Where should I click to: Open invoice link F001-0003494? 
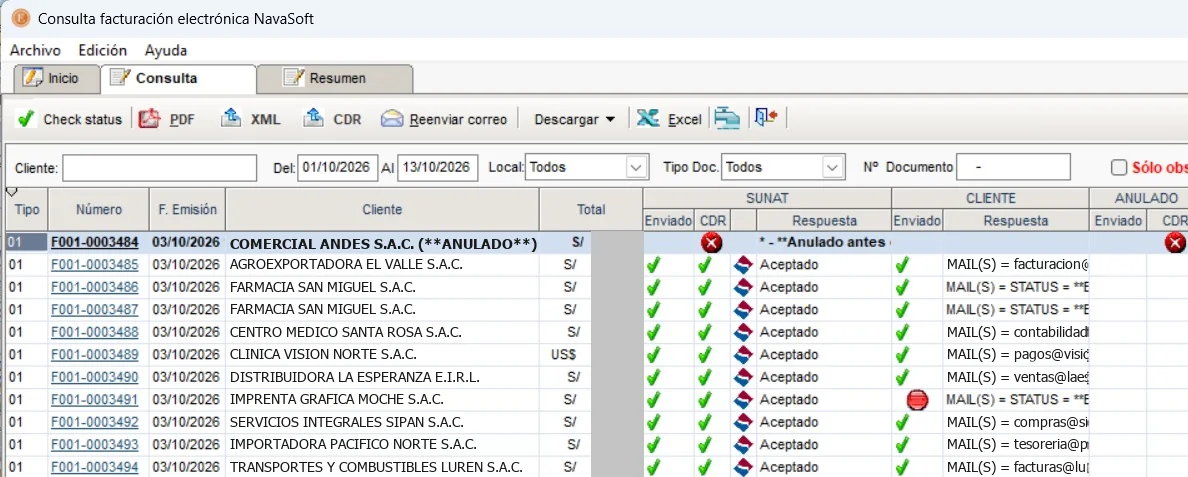point(95,467)
